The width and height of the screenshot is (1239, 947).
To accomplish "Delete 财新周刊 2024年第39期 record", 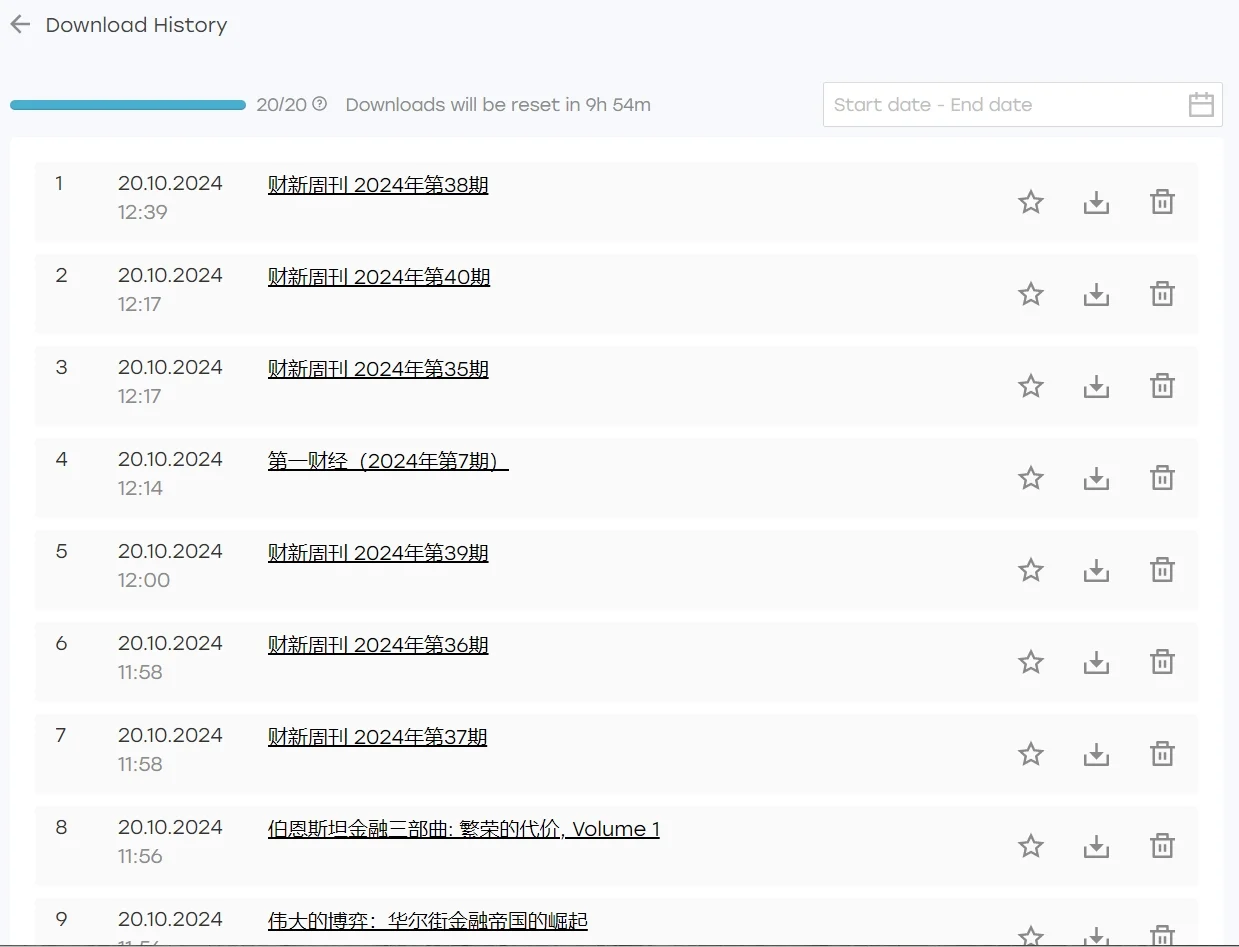I will [1162, 570].
